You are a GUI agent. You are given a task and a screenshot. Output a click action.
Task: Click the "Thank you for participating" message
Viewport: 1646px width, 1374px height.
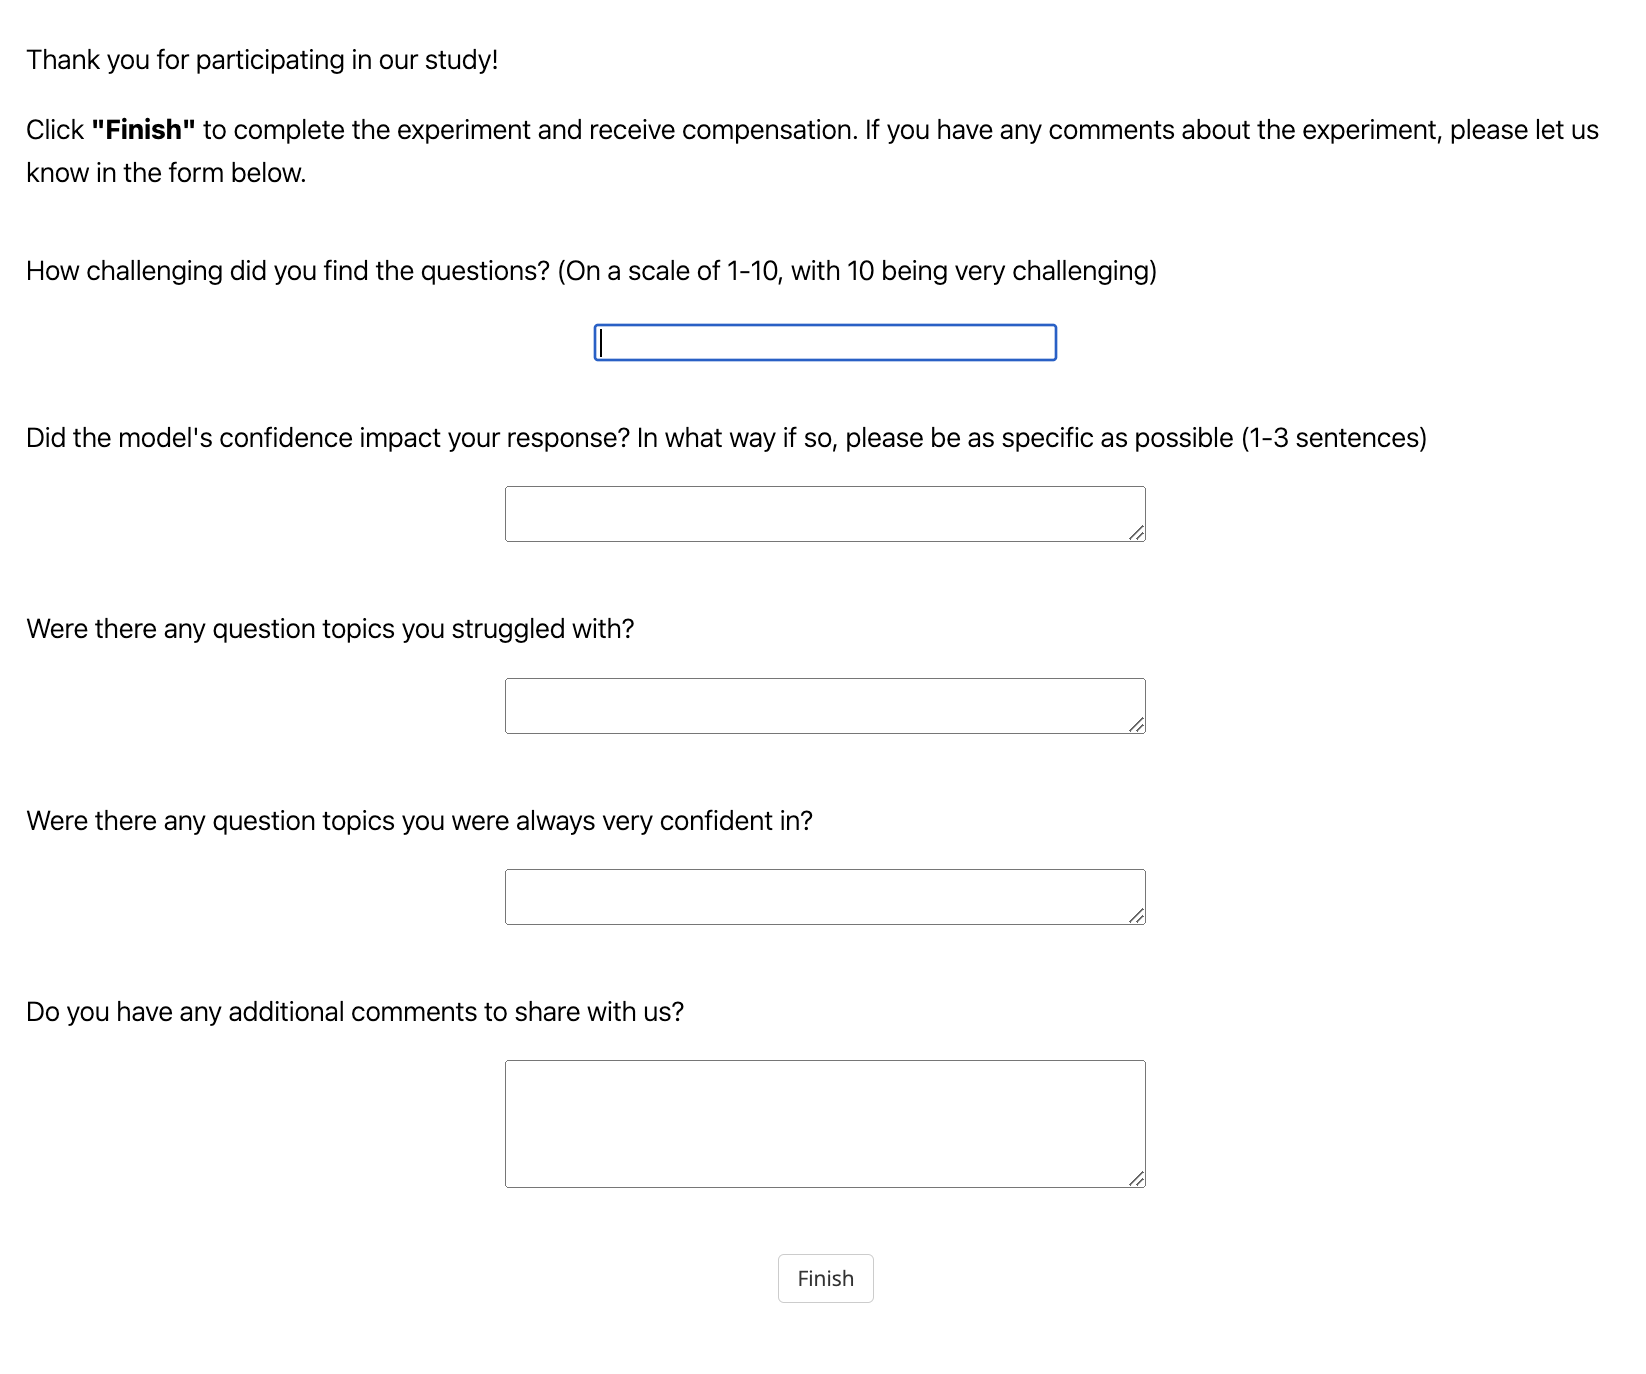[262, 60]
